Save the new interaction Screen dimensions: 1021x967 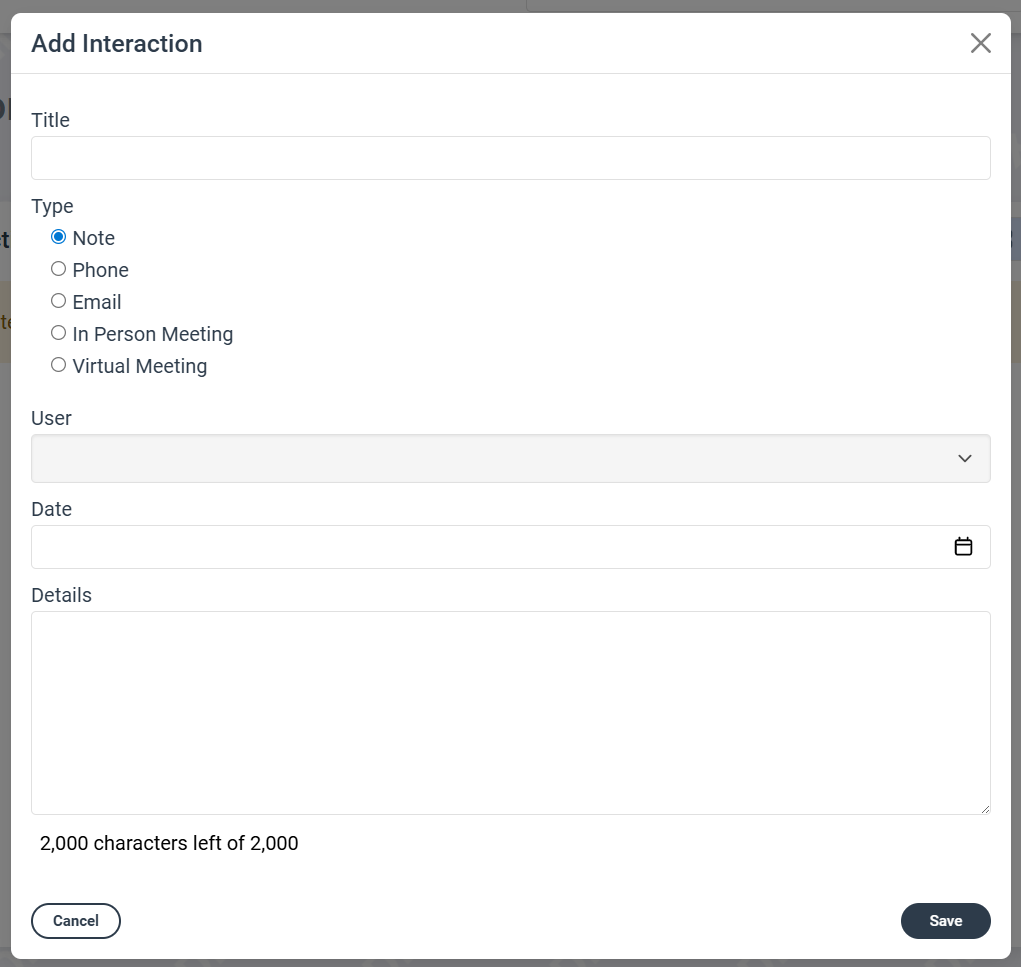click(x=945, y=921)
